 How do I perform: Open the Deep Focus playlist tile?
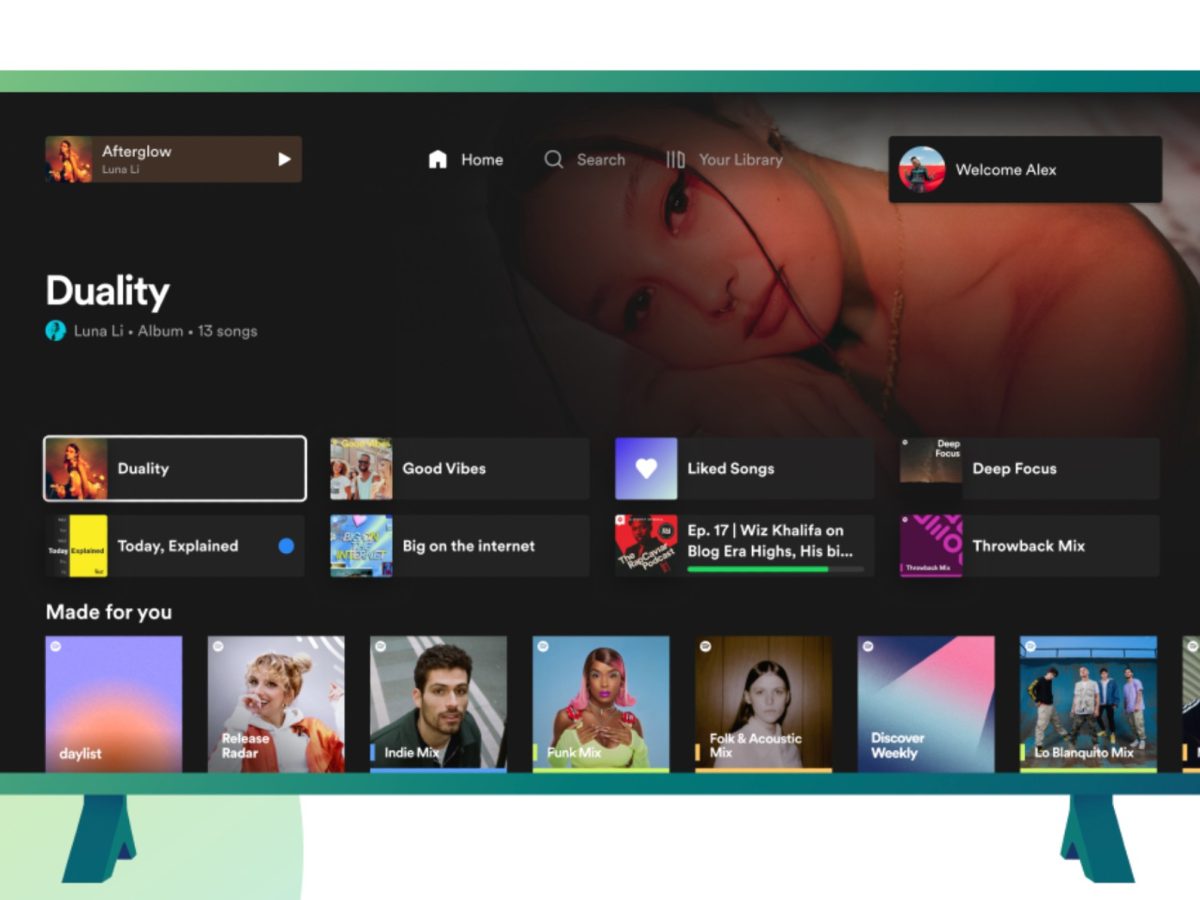point(1030,468)
